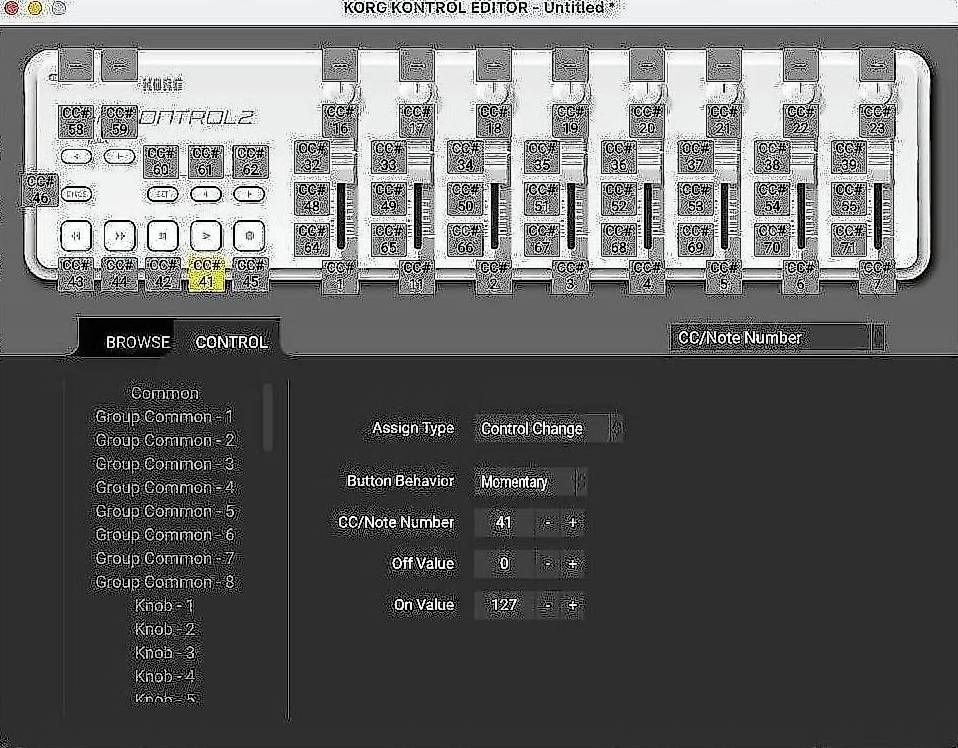Click the Rewind transport button
This screenshot has height=748, width=958.
point(76,236)
